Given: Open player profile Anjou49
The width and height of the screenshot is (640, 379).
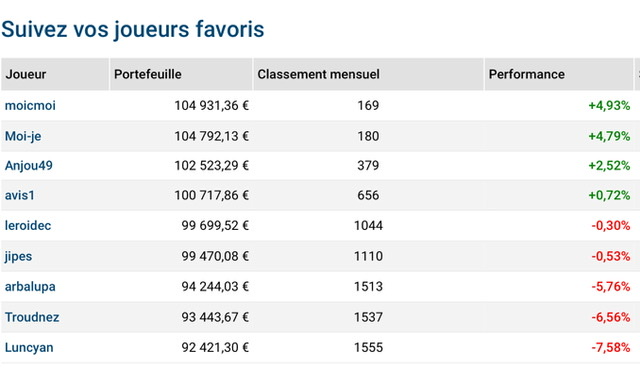Looking at the screenshot, I should point(29,166).
